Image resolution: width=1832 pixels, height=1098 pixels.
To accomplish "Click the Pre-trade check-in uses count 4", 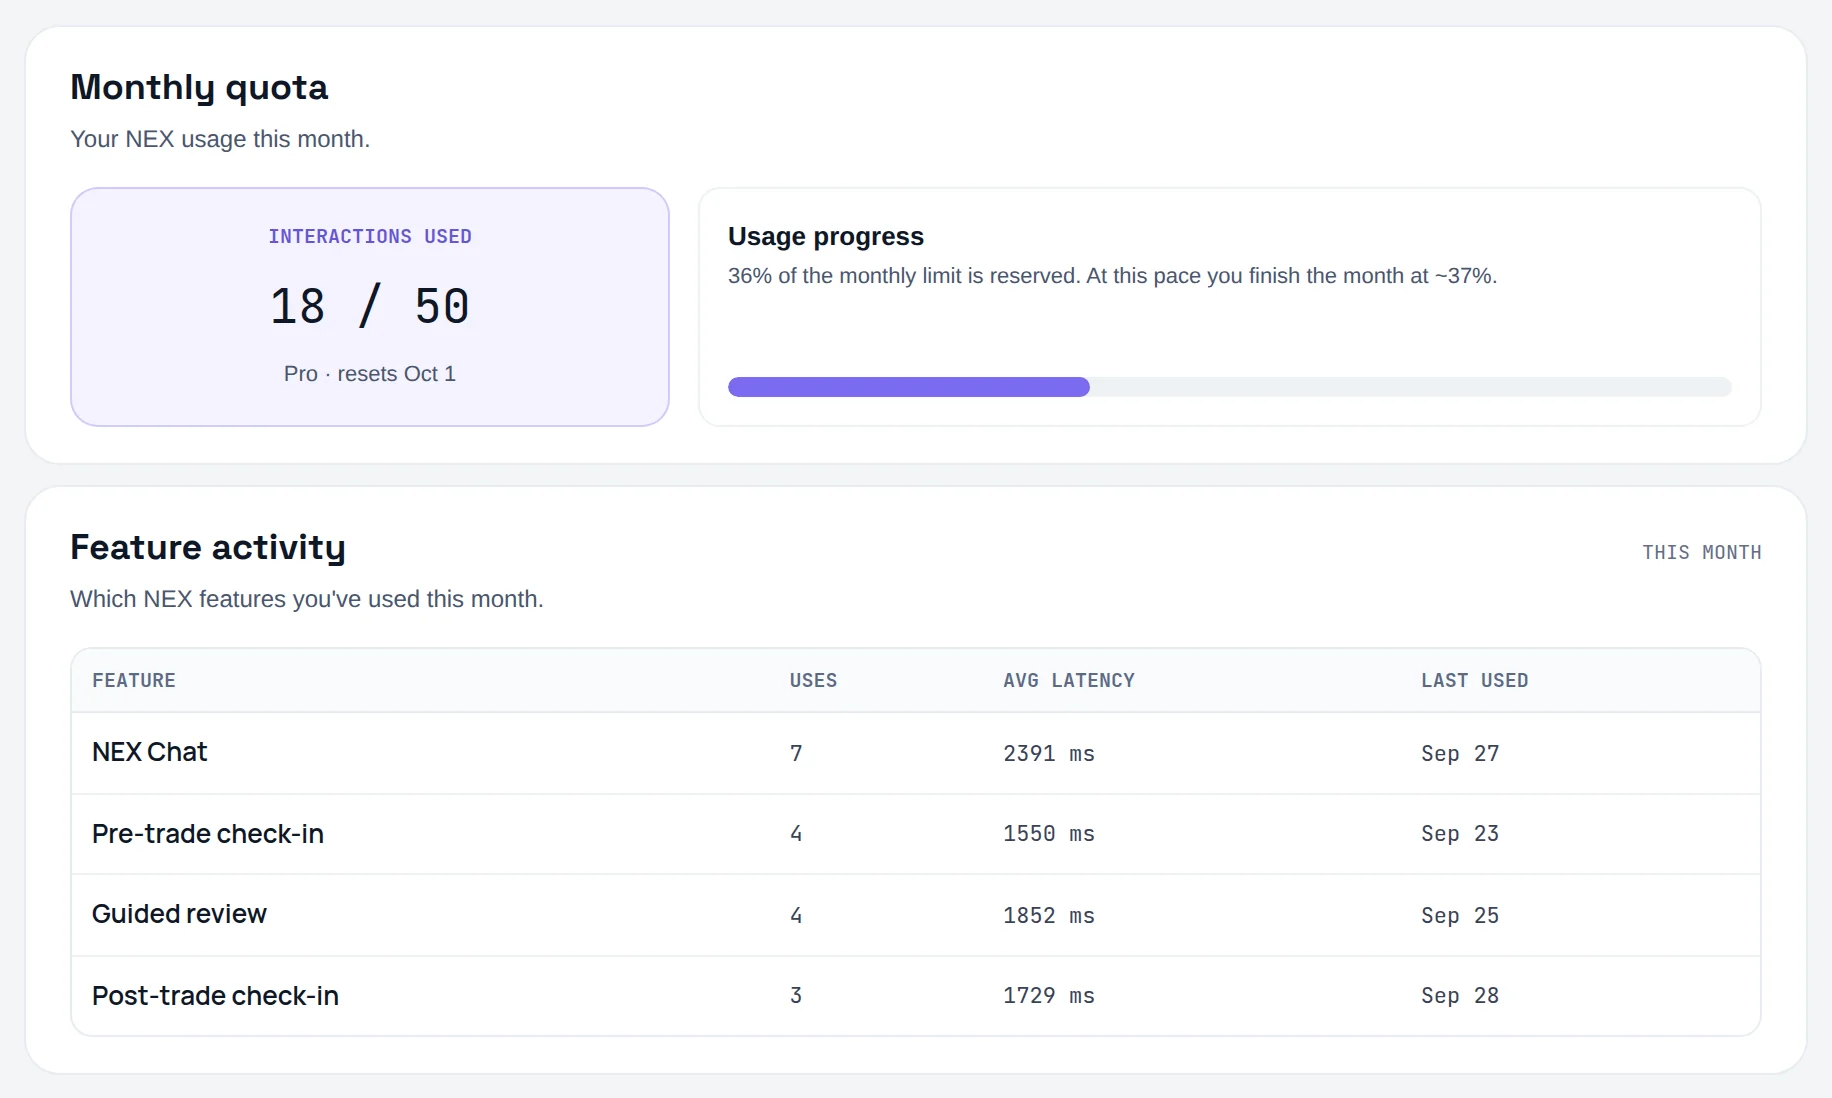I will click(x=796, y=834).
